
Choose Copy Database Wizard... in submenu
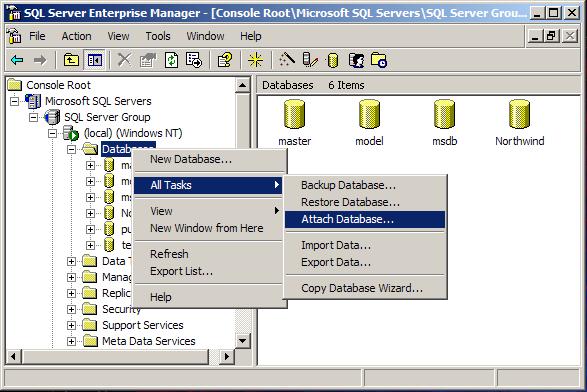point(365,288)
